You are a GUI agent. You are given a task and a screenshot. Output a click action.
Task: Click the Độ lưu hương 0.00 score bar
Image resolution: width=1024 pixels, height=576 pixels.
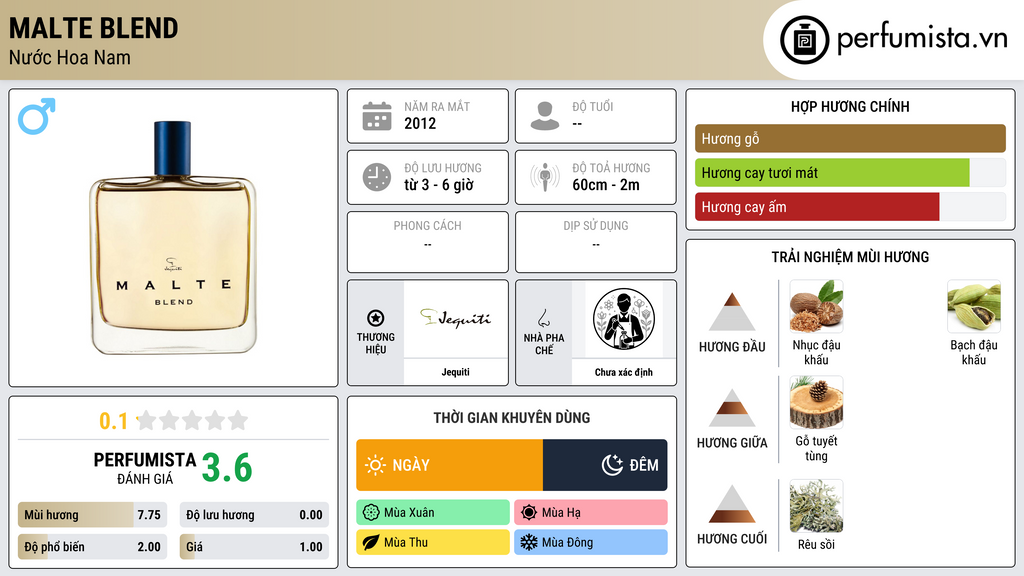pos(254,515)
